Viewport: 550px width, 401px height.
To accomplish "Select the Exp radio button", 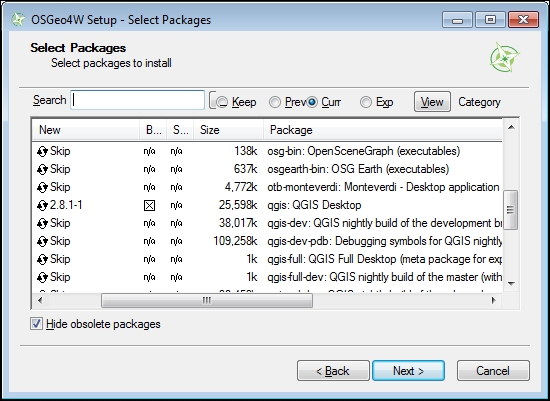I will pyautogui.click(x=366, y=102).
